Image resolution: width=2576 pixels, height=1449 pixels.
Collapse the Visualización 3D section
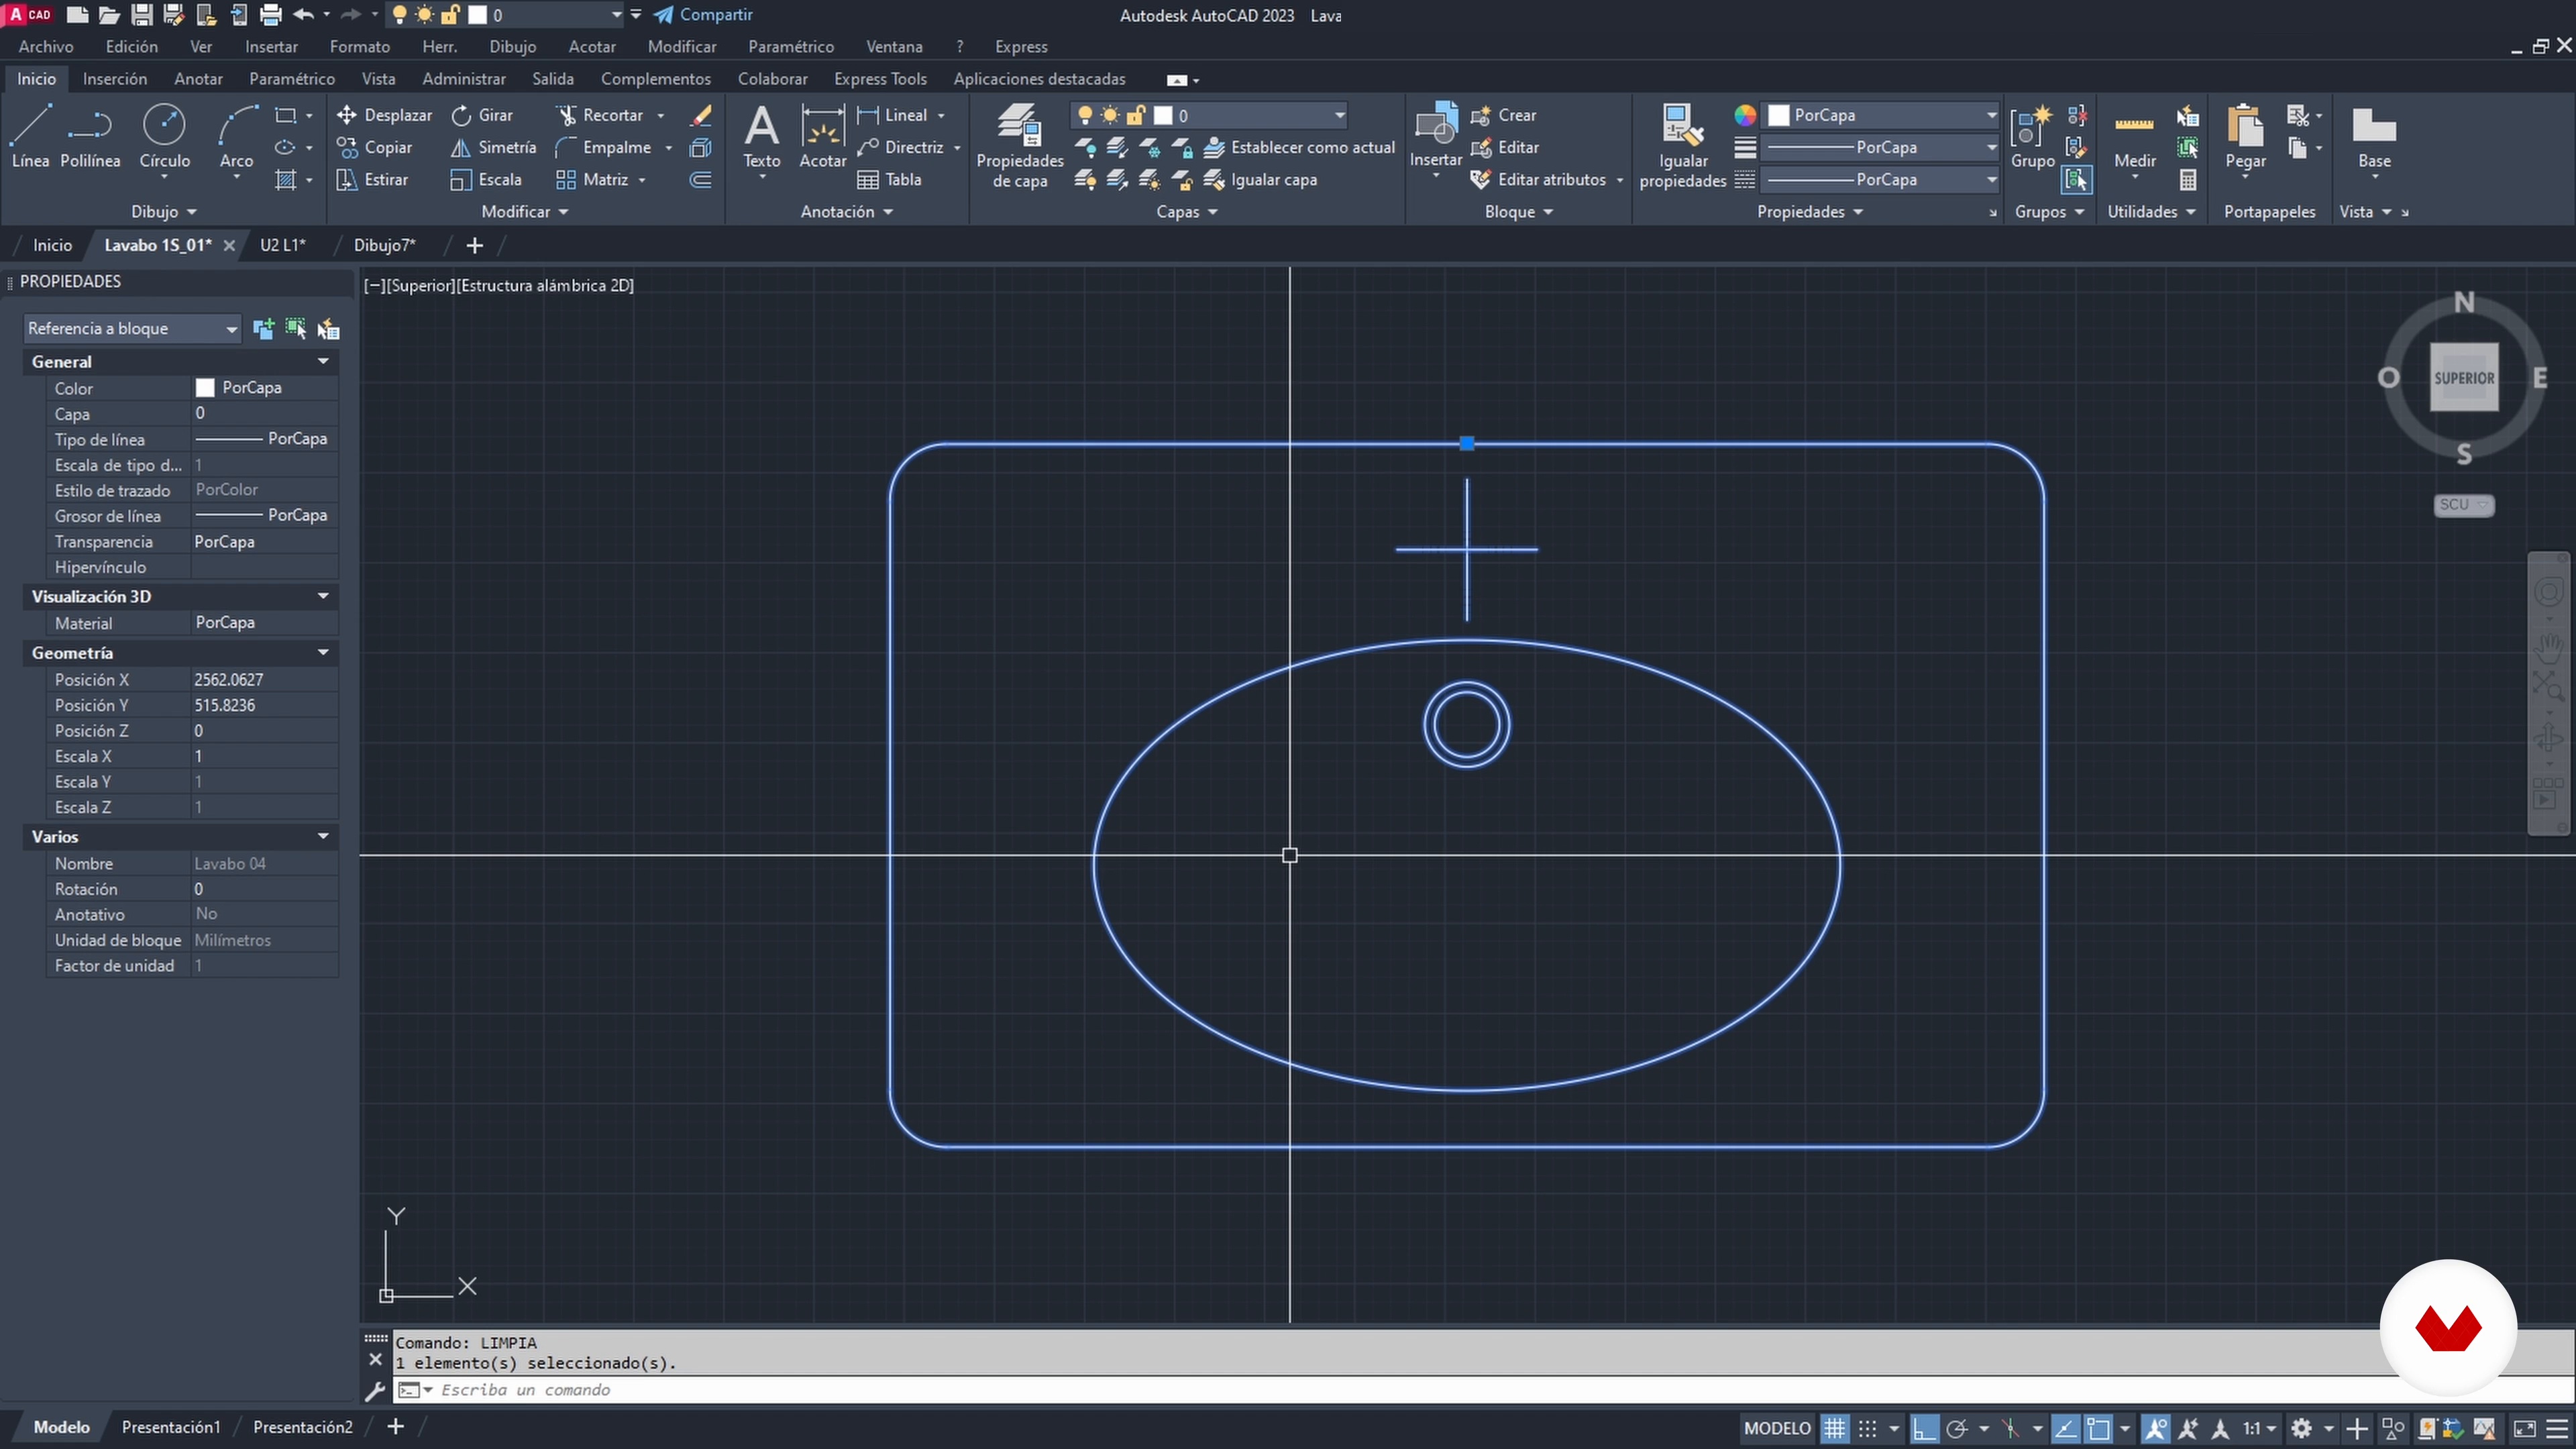tap(323, 596)
